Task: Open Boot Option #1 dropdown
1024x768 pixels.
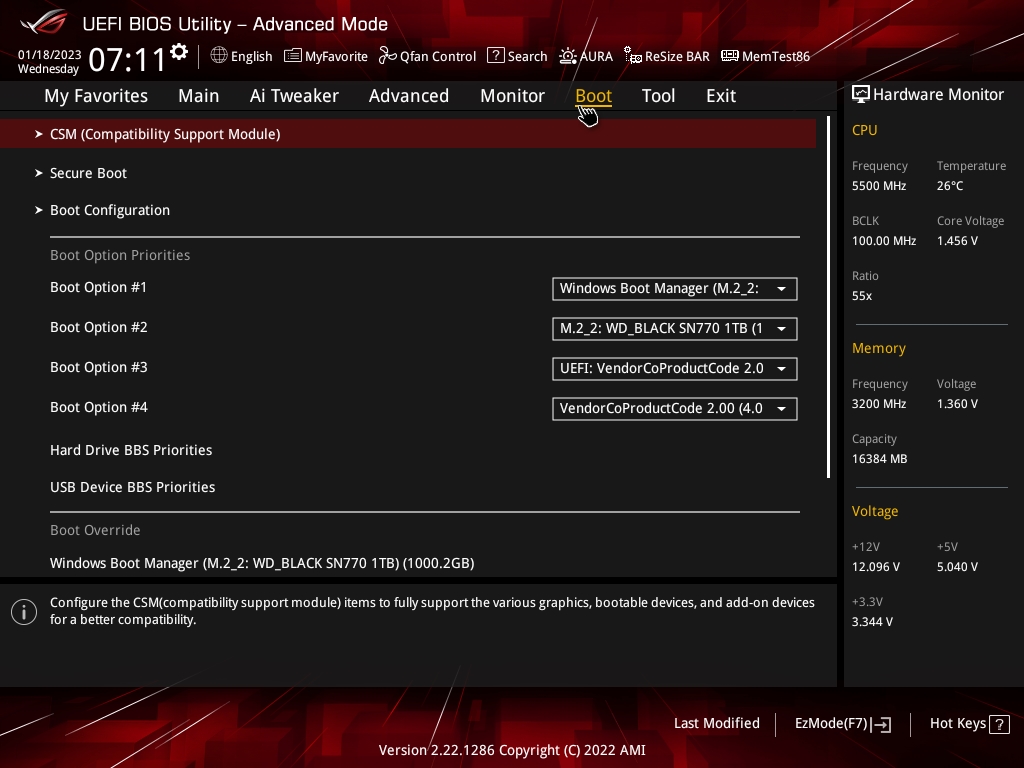Action: [675, 289]
